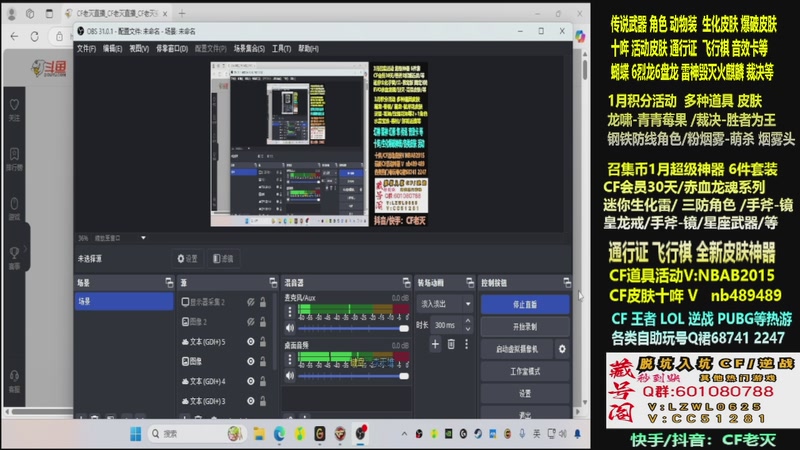Click 开始录制 to start recording

[525, 327]
